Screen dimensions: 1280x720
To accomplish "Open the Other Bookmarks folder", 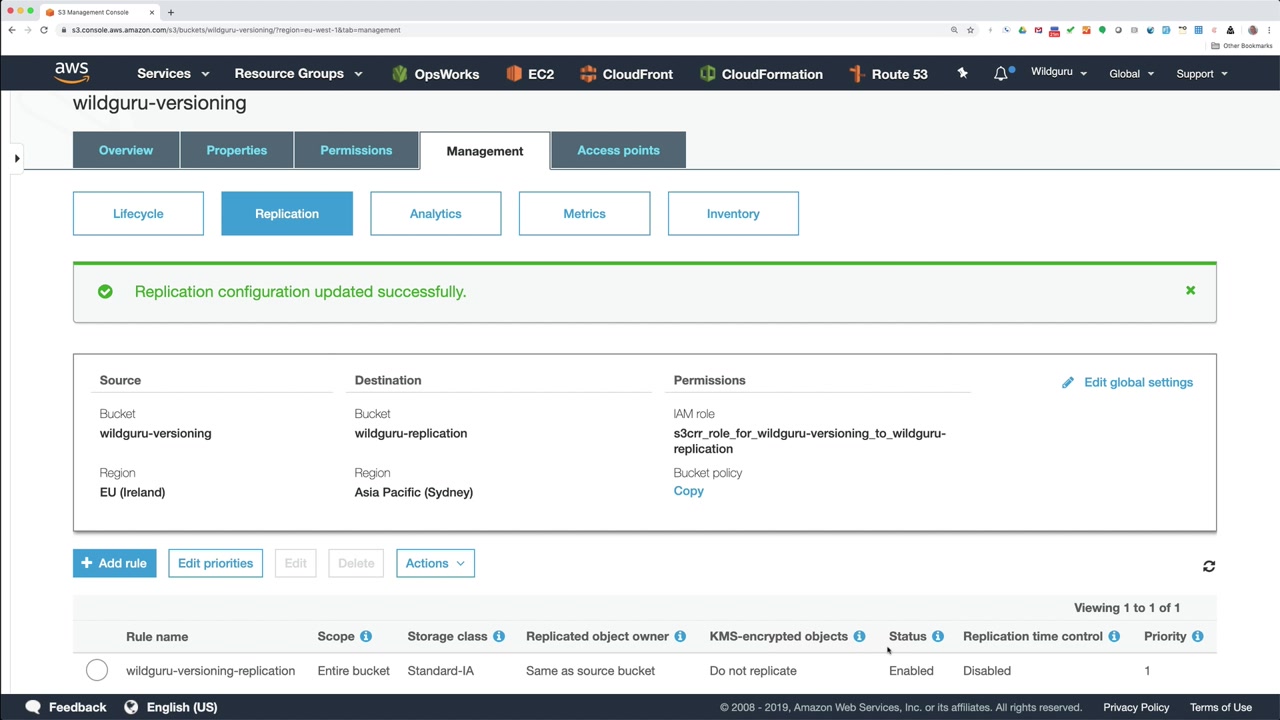I will (x=1240, y=46).
